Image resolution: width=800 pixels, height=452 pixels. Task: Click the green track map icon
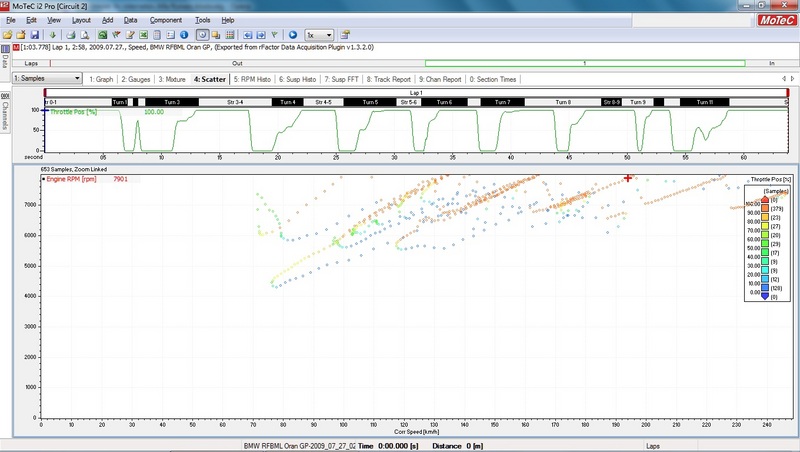103,35
